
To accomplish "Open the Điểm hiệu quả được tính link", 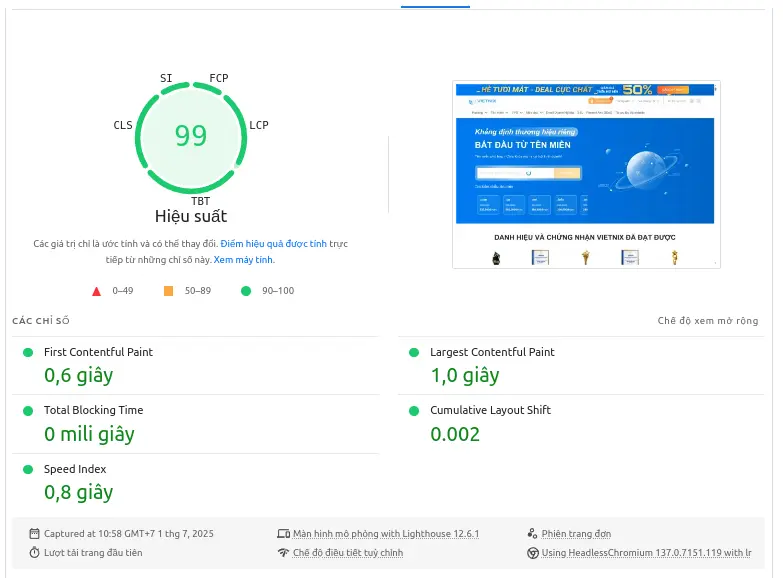I will click(x=273, y=244).
